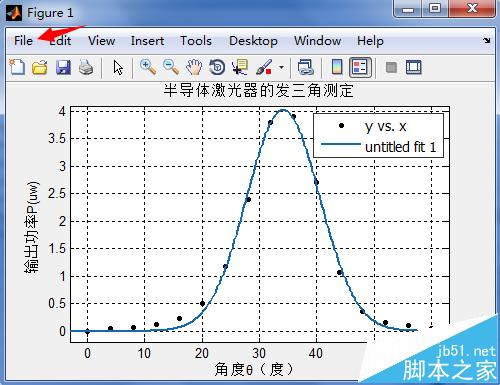Click the y-axis label 输出功率P(uw)
500x385 pixels.
[32, 227]
